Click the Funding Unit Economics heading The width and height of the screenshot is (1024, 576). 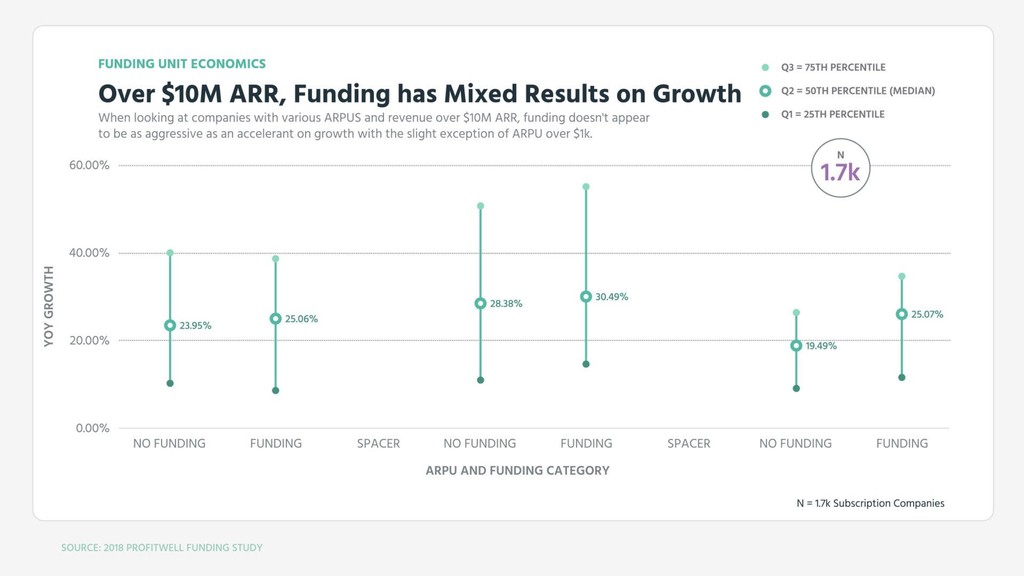pyautogui.click(x=182, y=64)
